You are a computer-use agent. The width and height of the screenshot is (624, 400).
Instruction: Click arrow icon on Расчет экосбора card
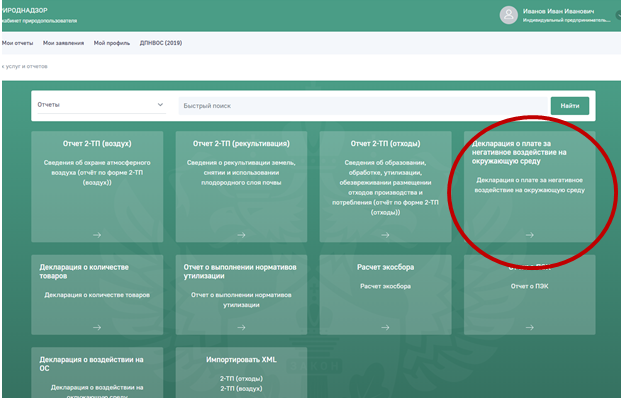coord(385,325)
